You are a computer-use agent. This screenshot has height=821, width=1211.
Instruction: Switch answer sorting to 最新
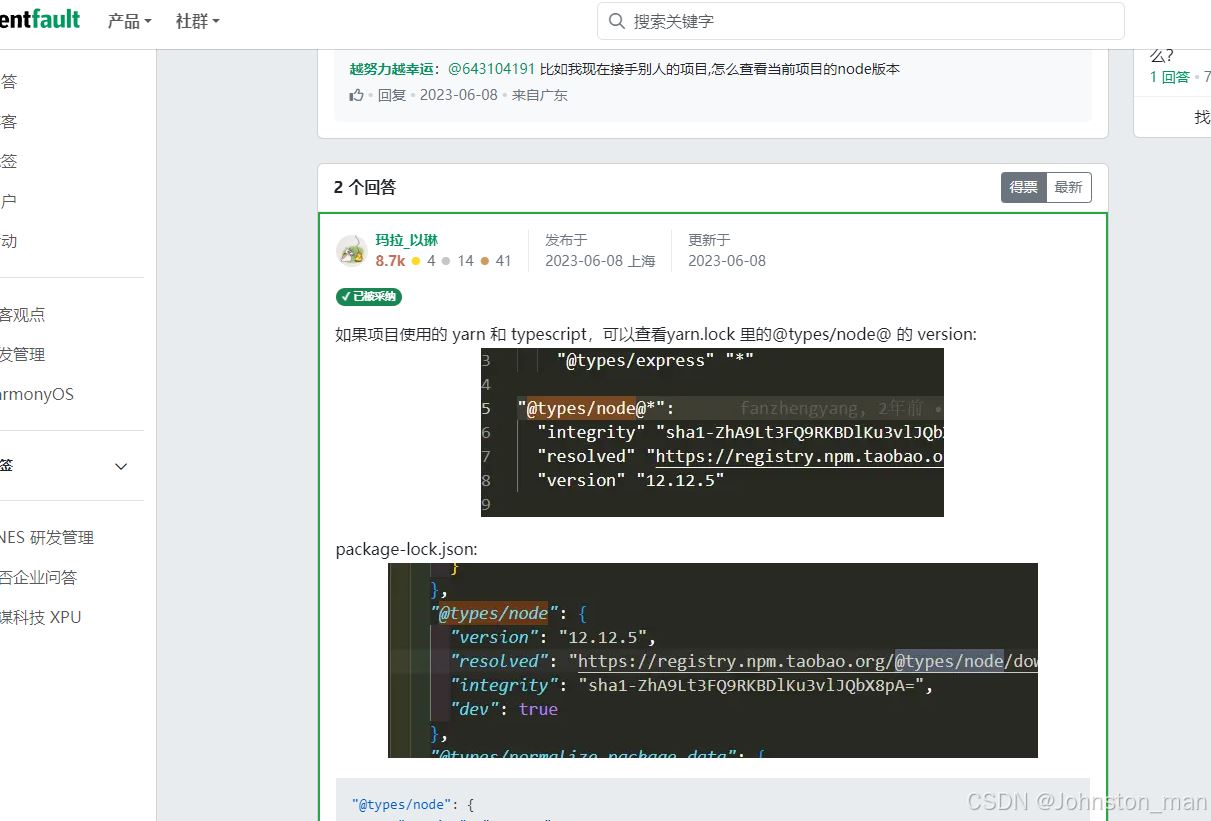[1068, 187]
